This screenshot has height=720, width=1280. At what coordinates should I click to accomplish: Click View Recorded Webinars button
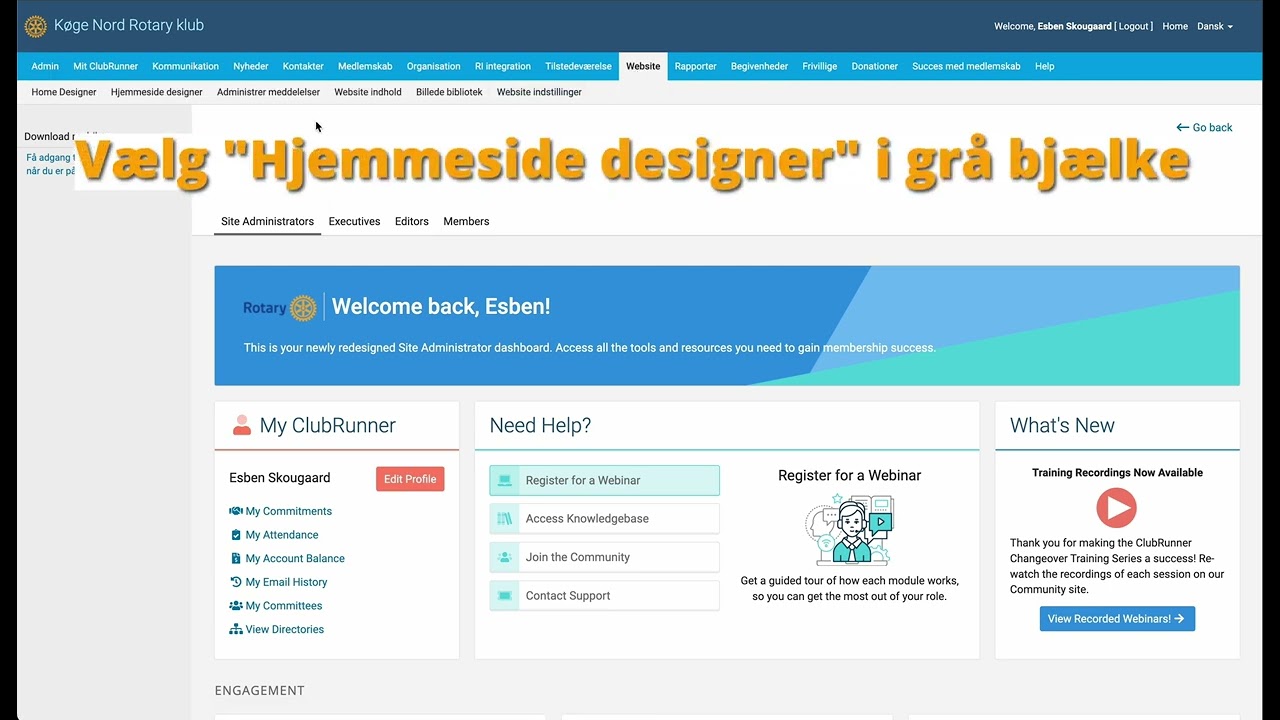1117,619
